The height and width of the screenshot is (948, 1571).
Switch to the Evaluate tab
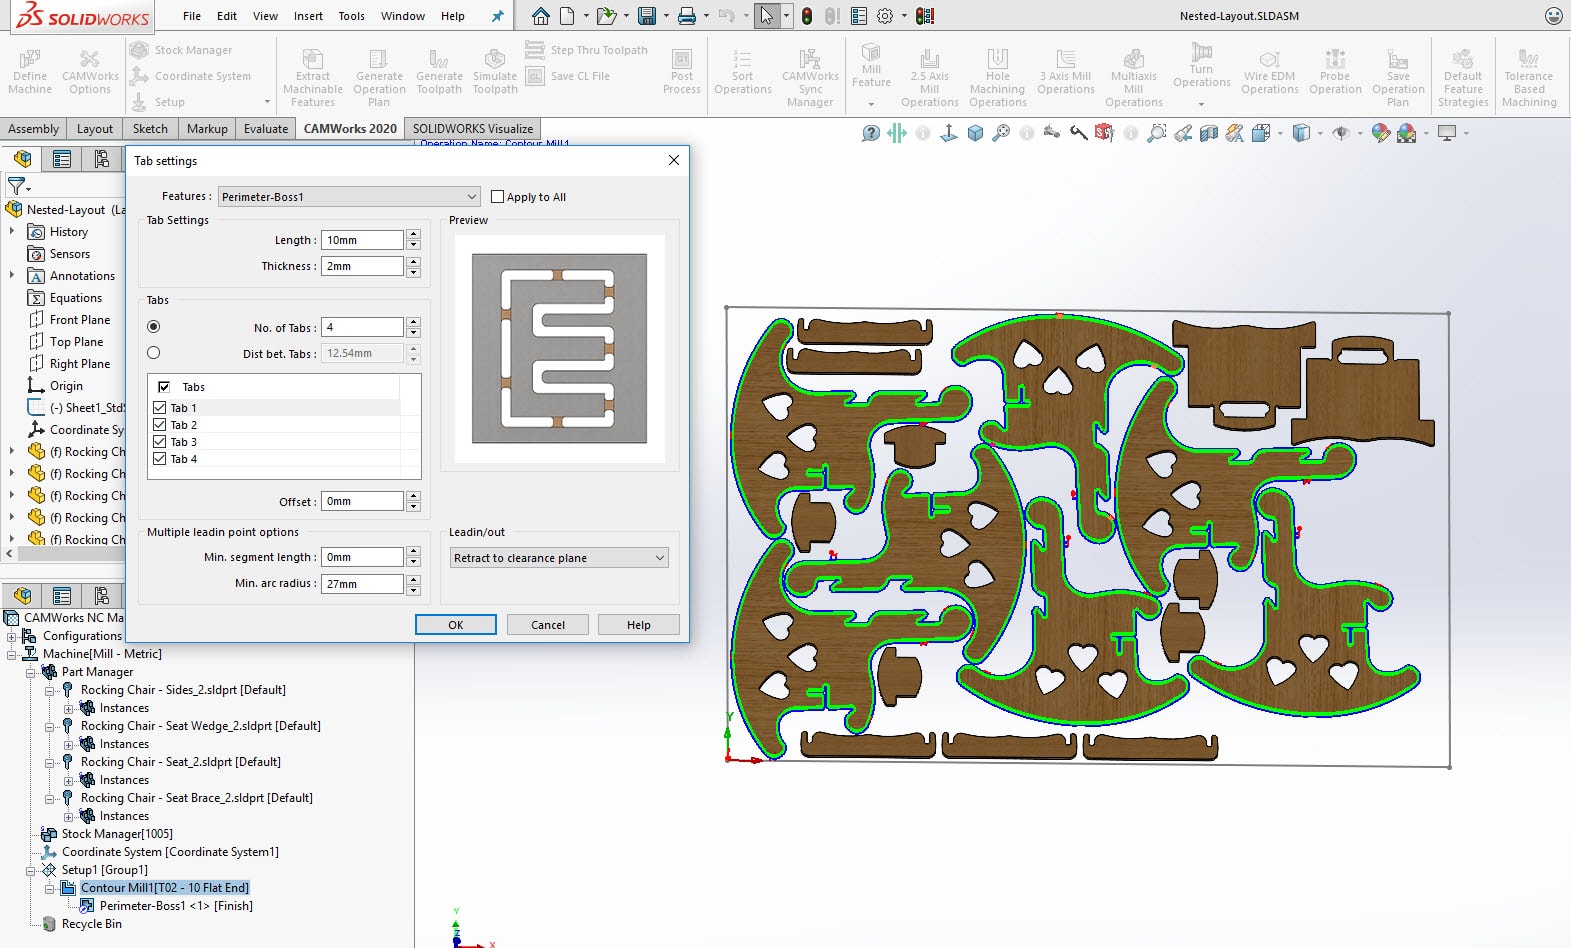coord(266,129)
